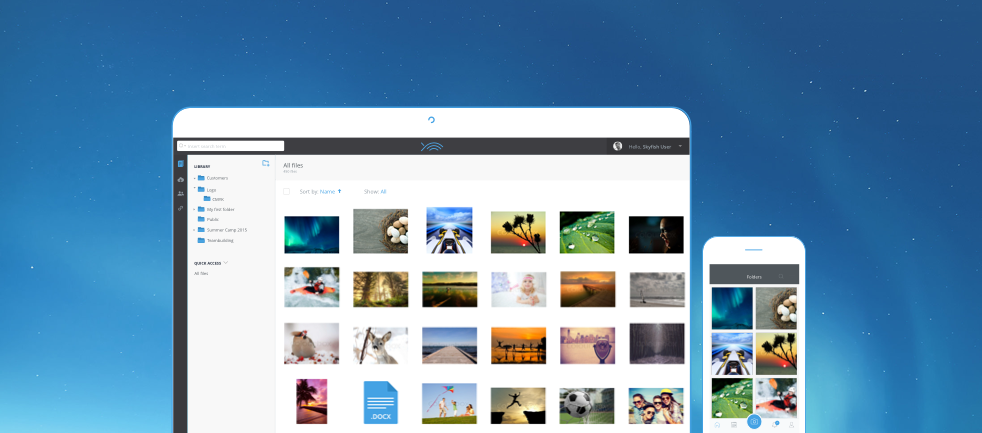Open the misty forest sunbeams thumbnail
Image resolution: width=982 pixels, height=433 pixels.
(381, 290)
